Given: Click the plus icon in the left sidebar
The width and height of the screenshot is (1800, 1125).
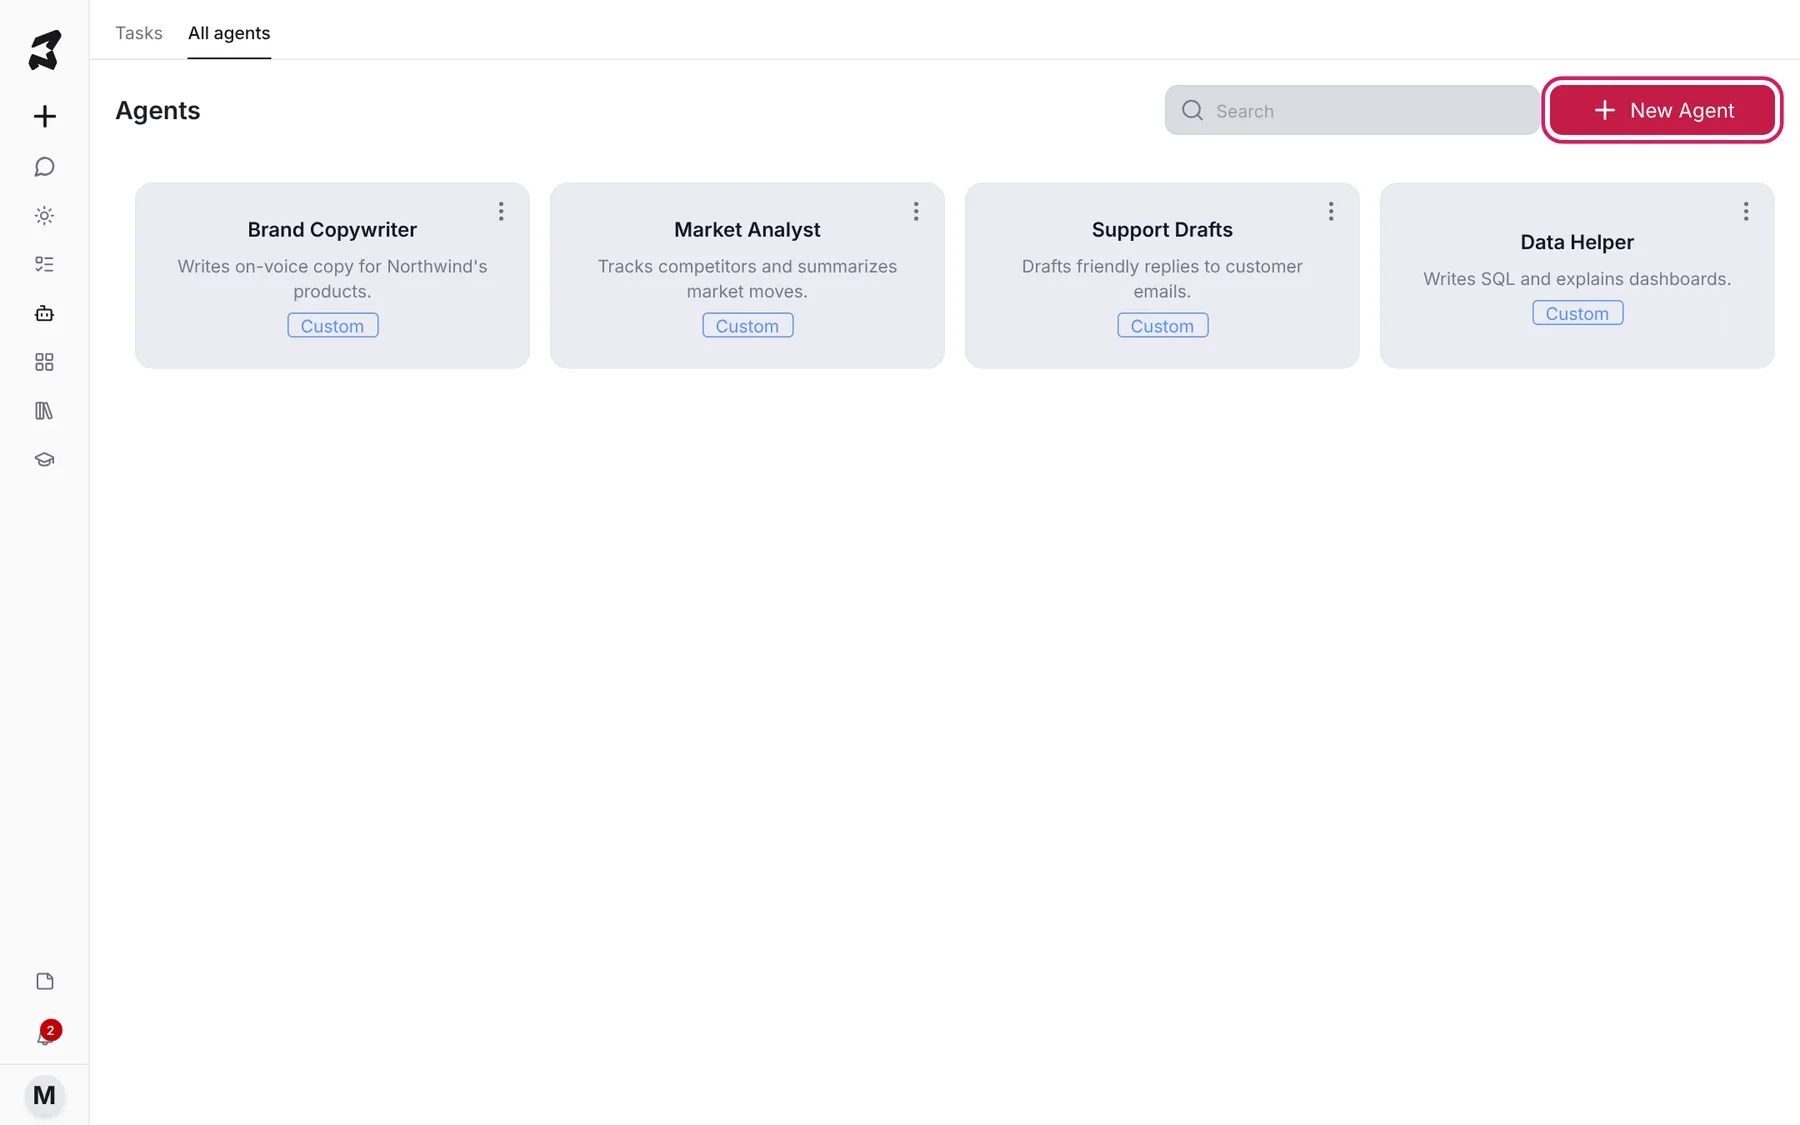Looking at the screenshot, I should (44, 116).
